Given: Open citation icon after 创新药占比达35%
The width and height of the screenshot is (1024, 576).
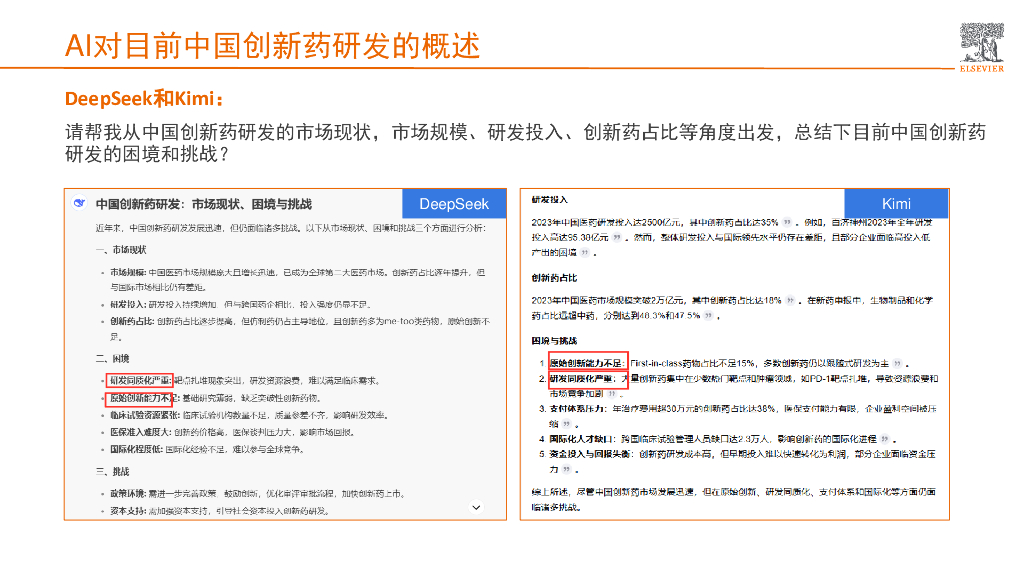Looking at the screenshot, I should point(787,223).
